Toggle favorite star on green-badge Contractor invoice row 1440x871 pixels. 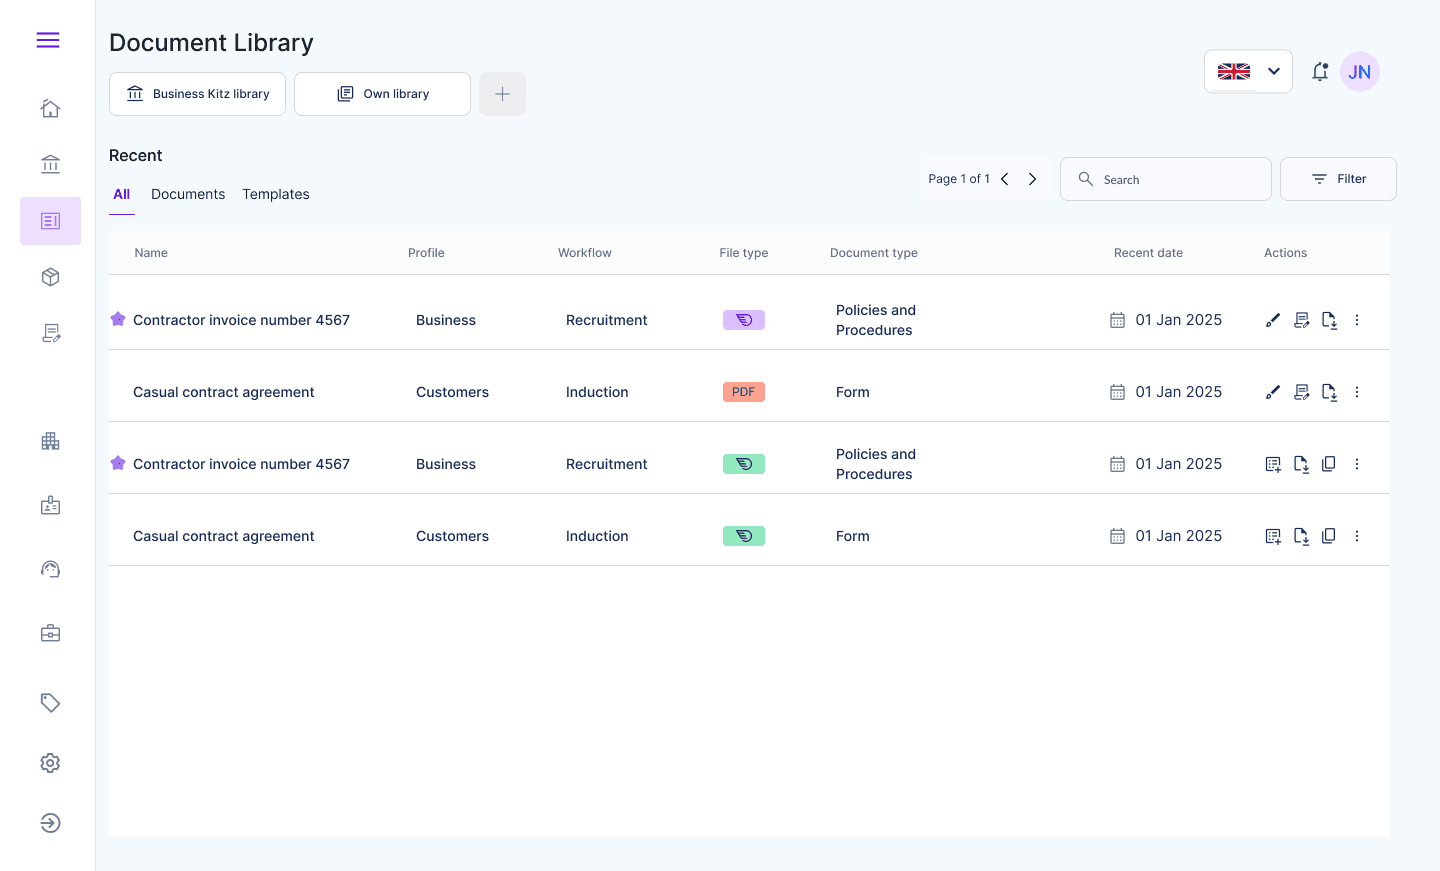click(x=118, y=463)
